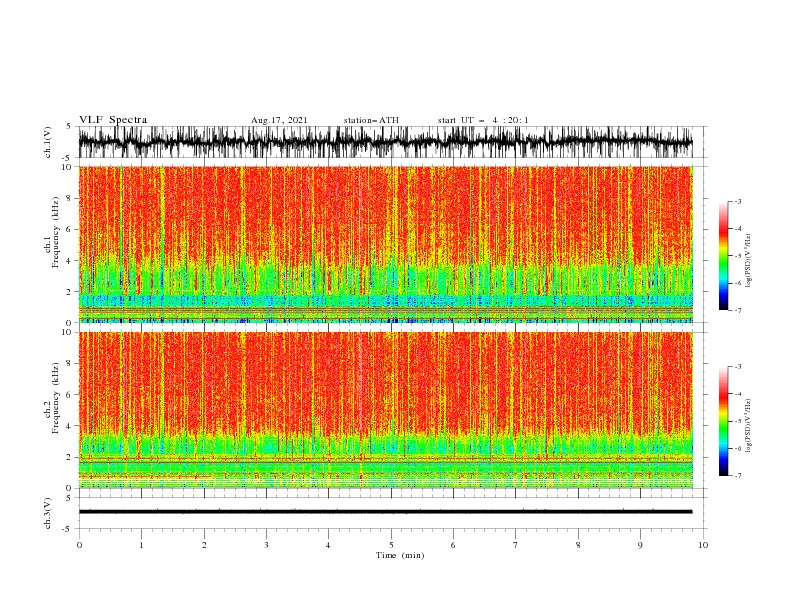Click the "VLF Spectra" plot title
Viewport: 792px width, 612px height.
tap(113, 120)
